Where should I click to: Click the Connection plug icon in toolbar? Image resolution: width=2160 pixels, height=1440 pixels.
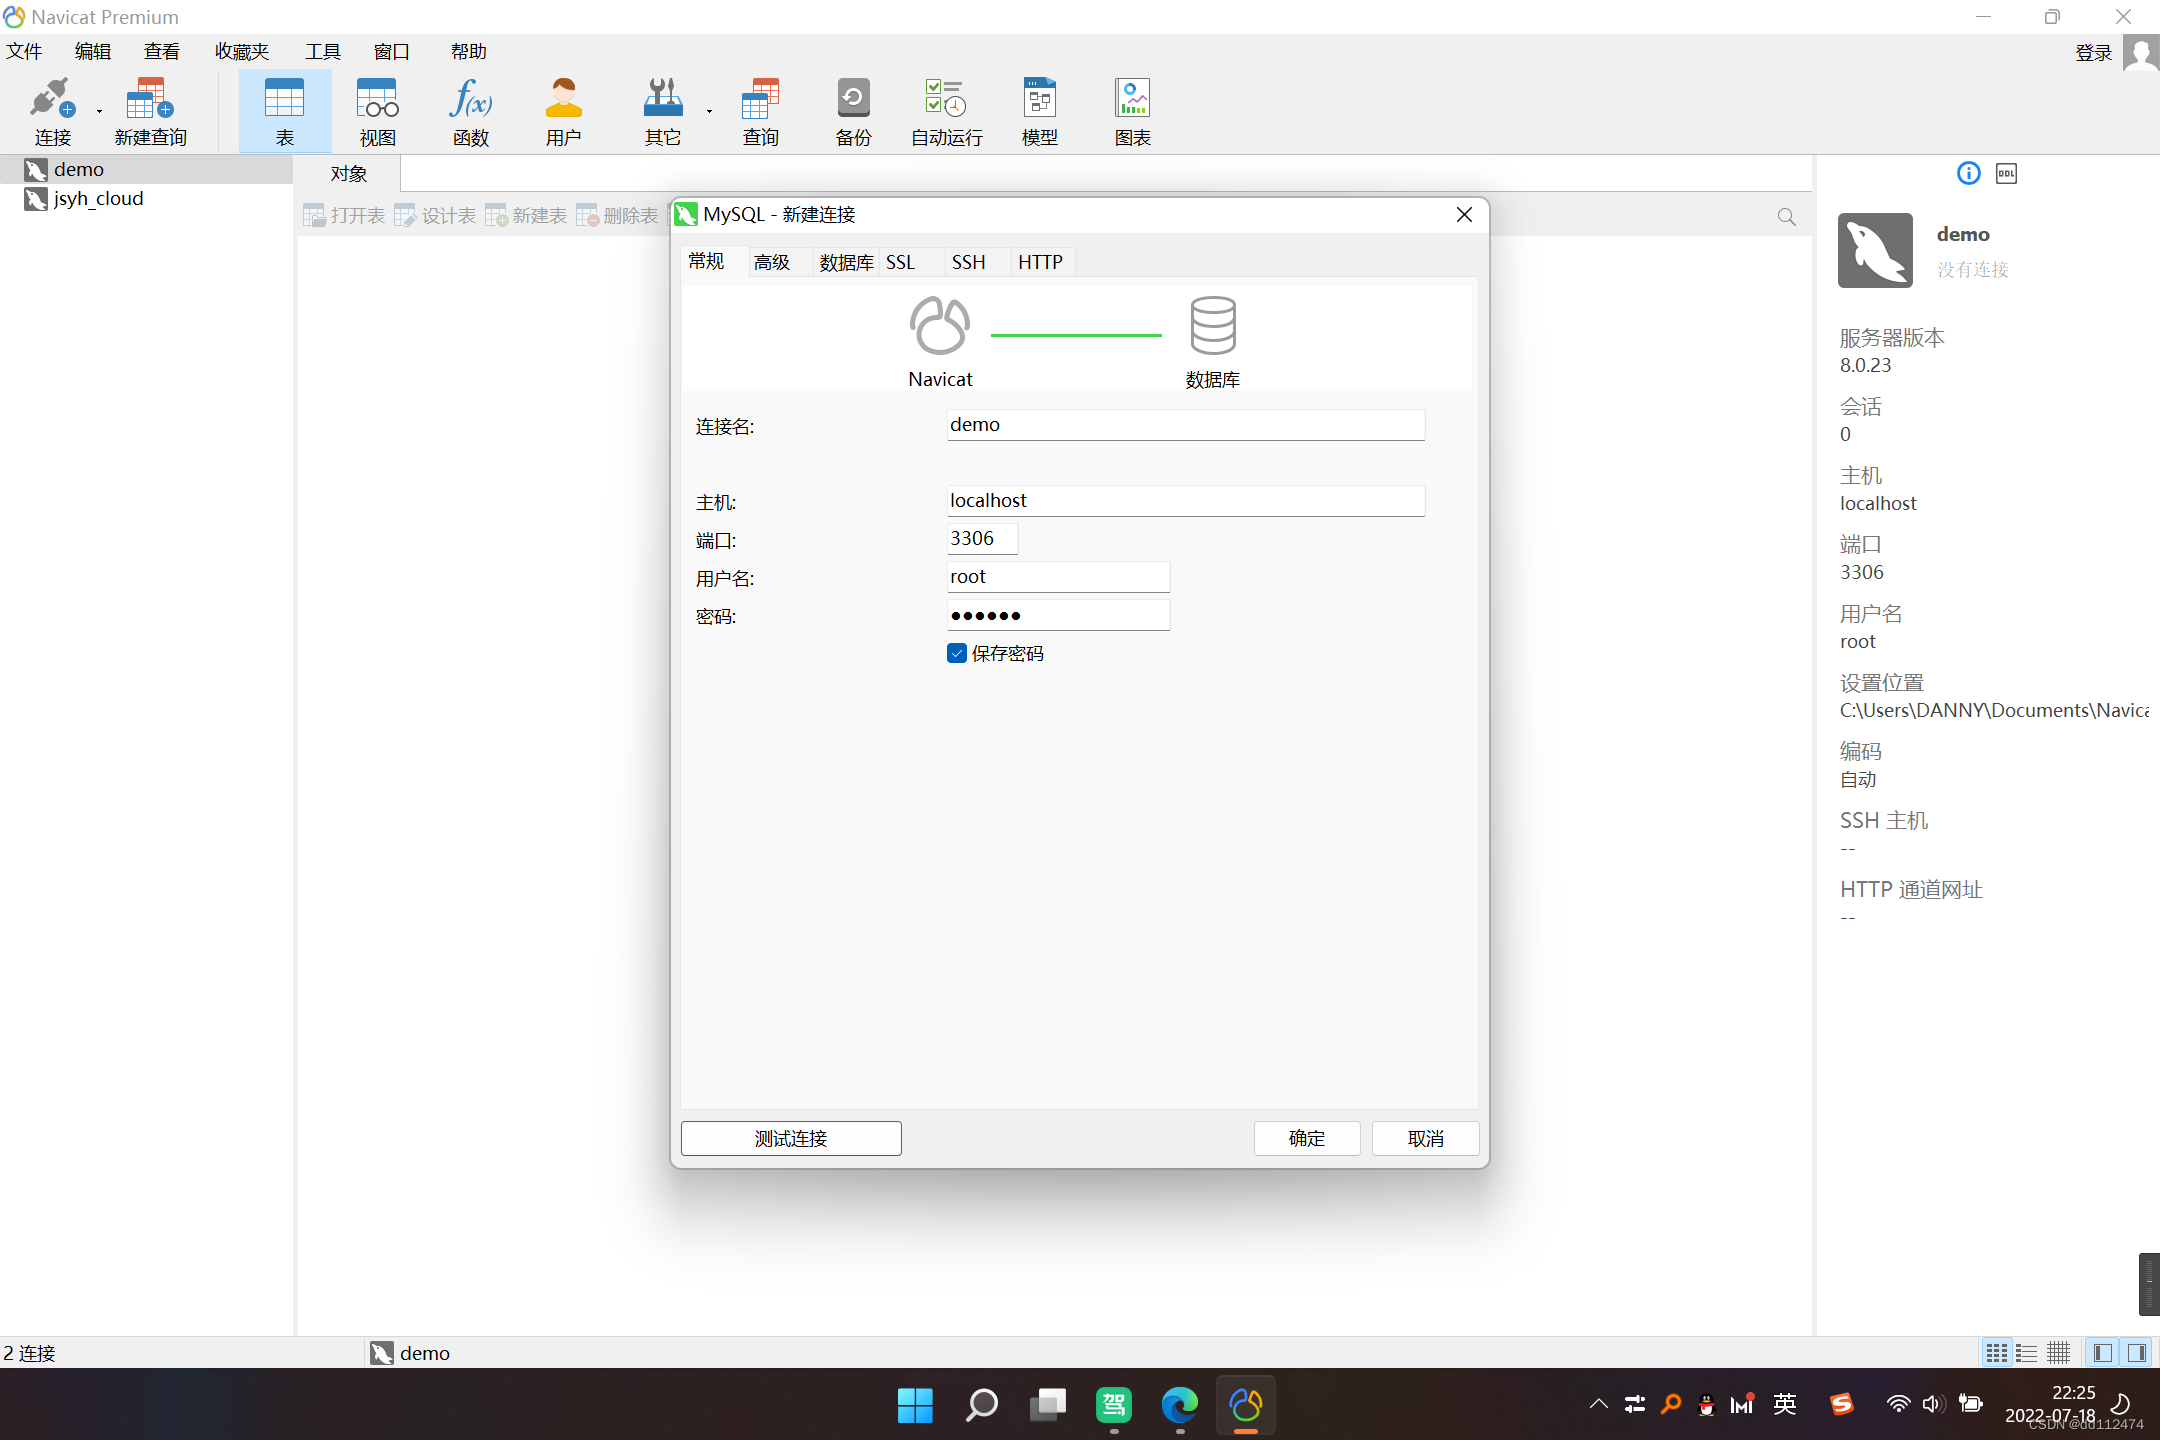coord(50,100)
